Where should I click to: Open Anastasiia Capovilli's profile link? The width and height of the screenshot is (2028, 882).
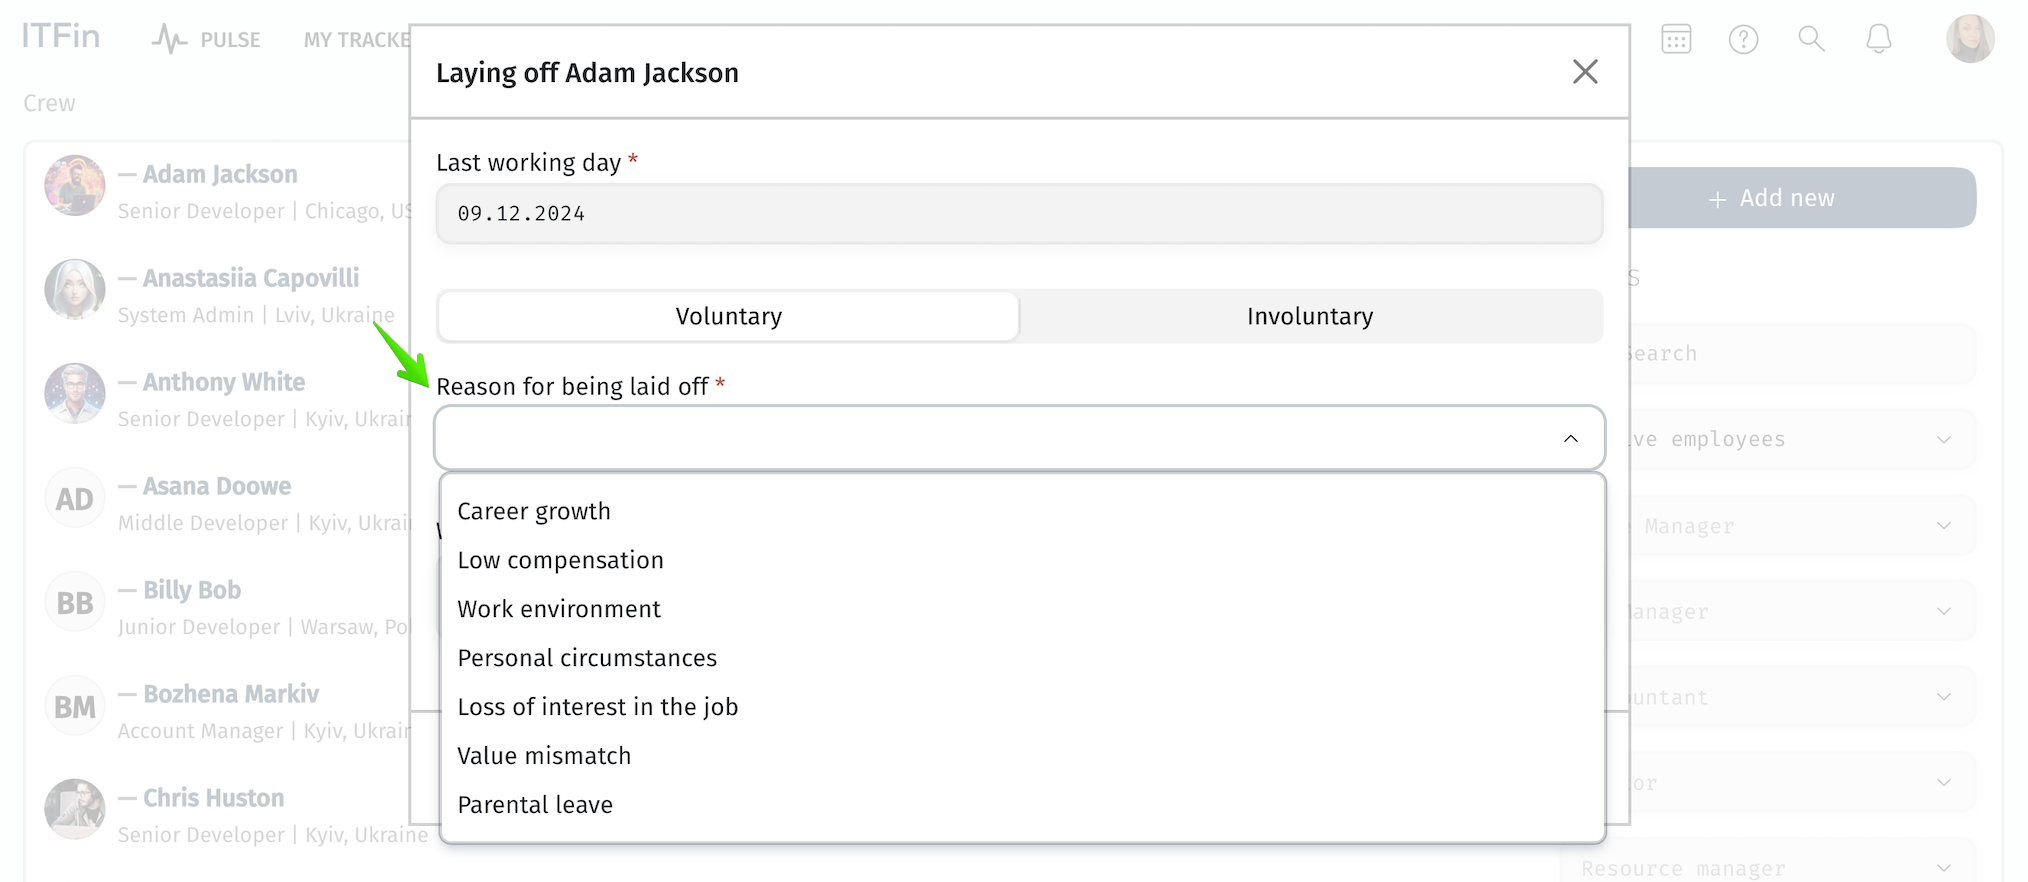[x=251, y=278]
